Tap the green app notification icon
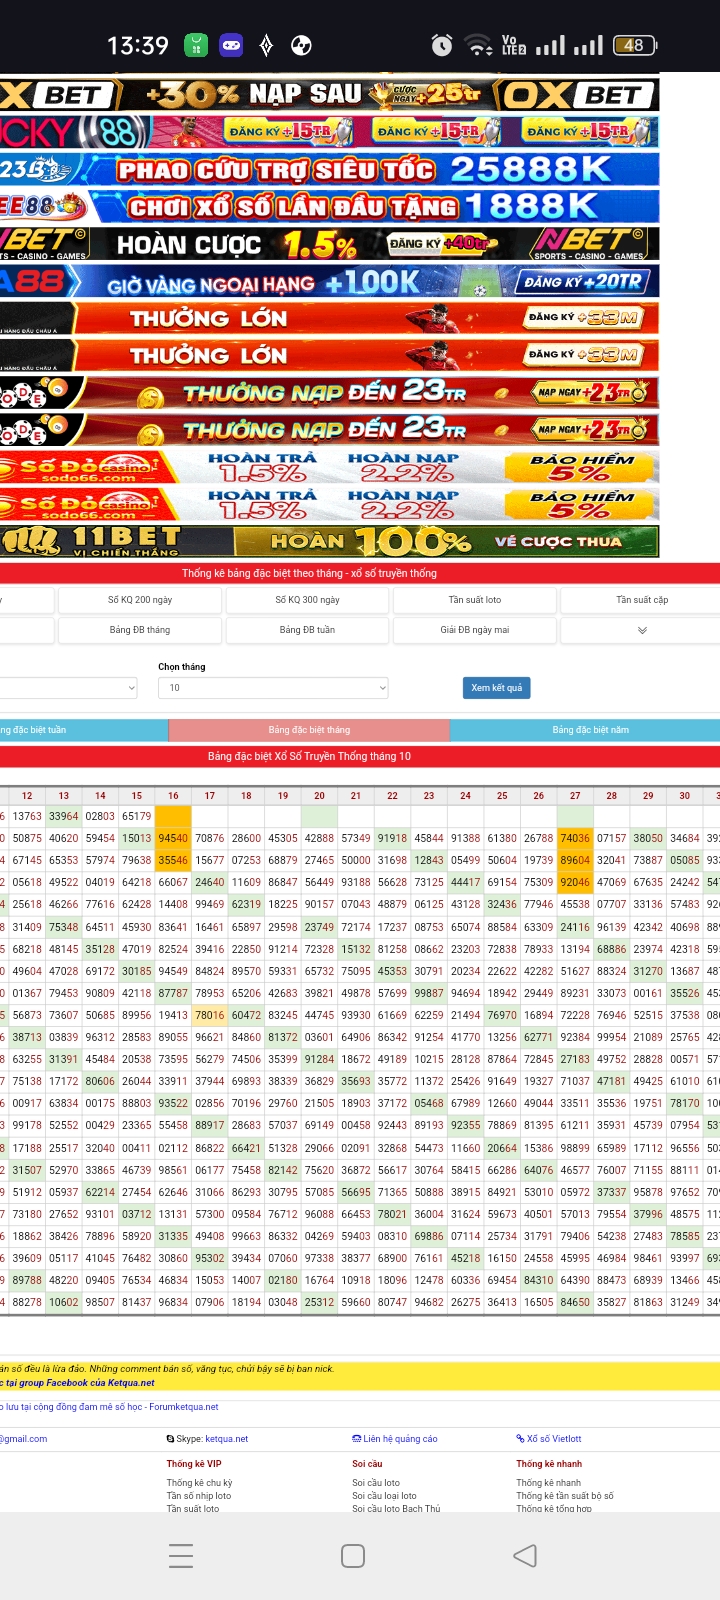 tap(196, 45)
